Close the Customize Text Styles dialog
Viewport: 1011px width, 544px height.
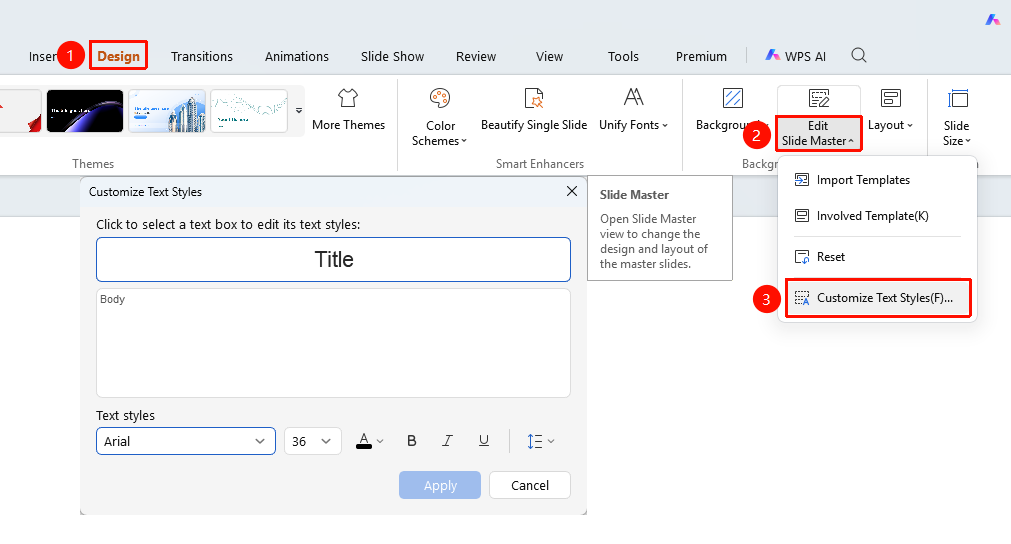click(x=571, y=191)
